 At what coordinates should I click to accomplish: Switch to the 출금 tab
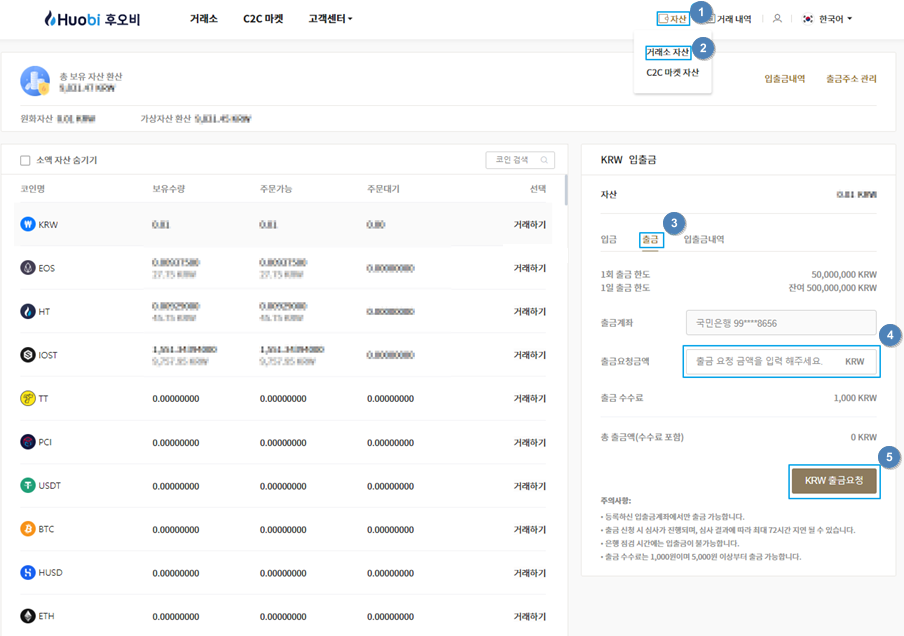[x=650, y=239]
